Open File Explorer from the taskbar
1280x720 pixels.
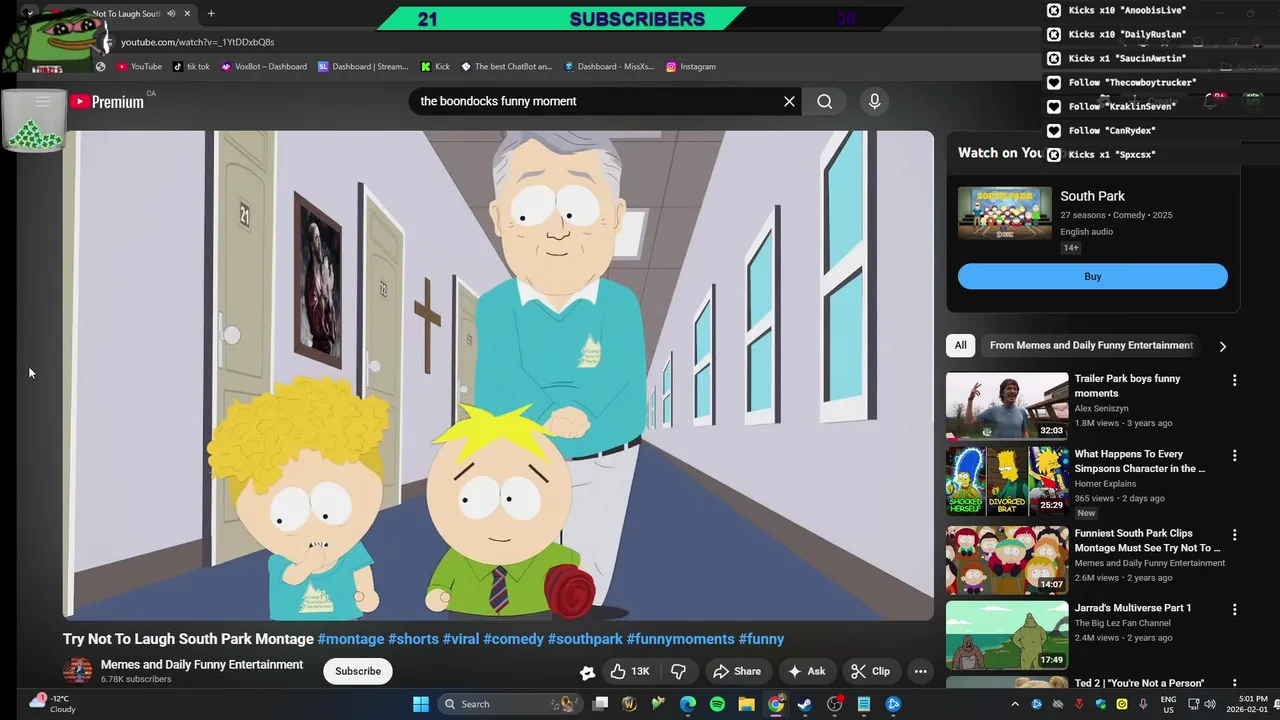point(746,704)
